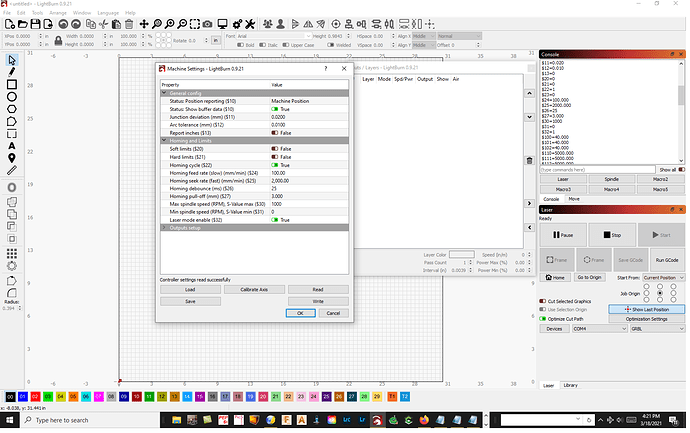690x433 pixels.
Task: Open the Grid Array tool
Action: pyautogui.click(x=12, y=253)
